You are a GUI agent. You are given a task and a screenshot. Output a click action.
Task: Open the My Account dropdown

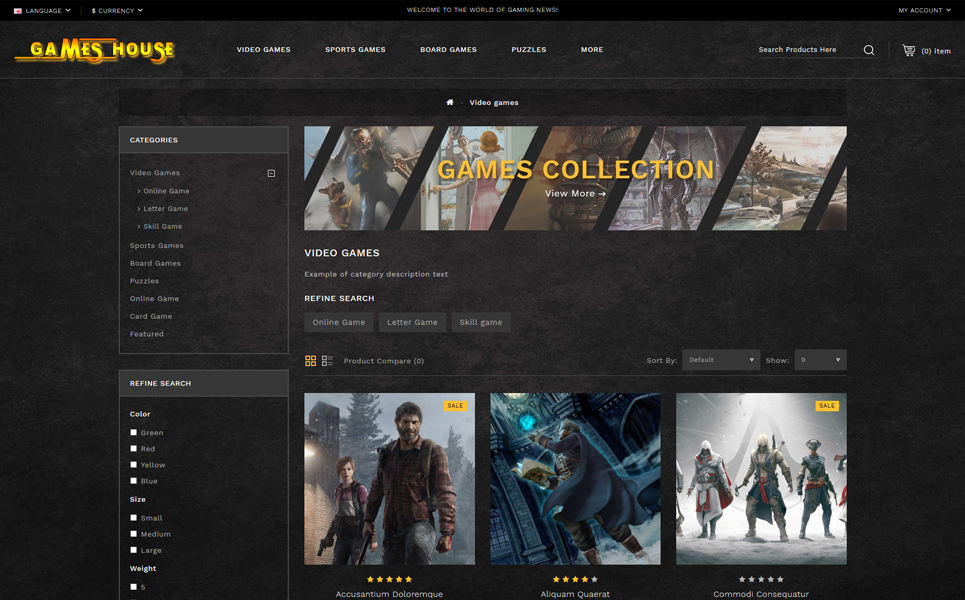point(924,10)
